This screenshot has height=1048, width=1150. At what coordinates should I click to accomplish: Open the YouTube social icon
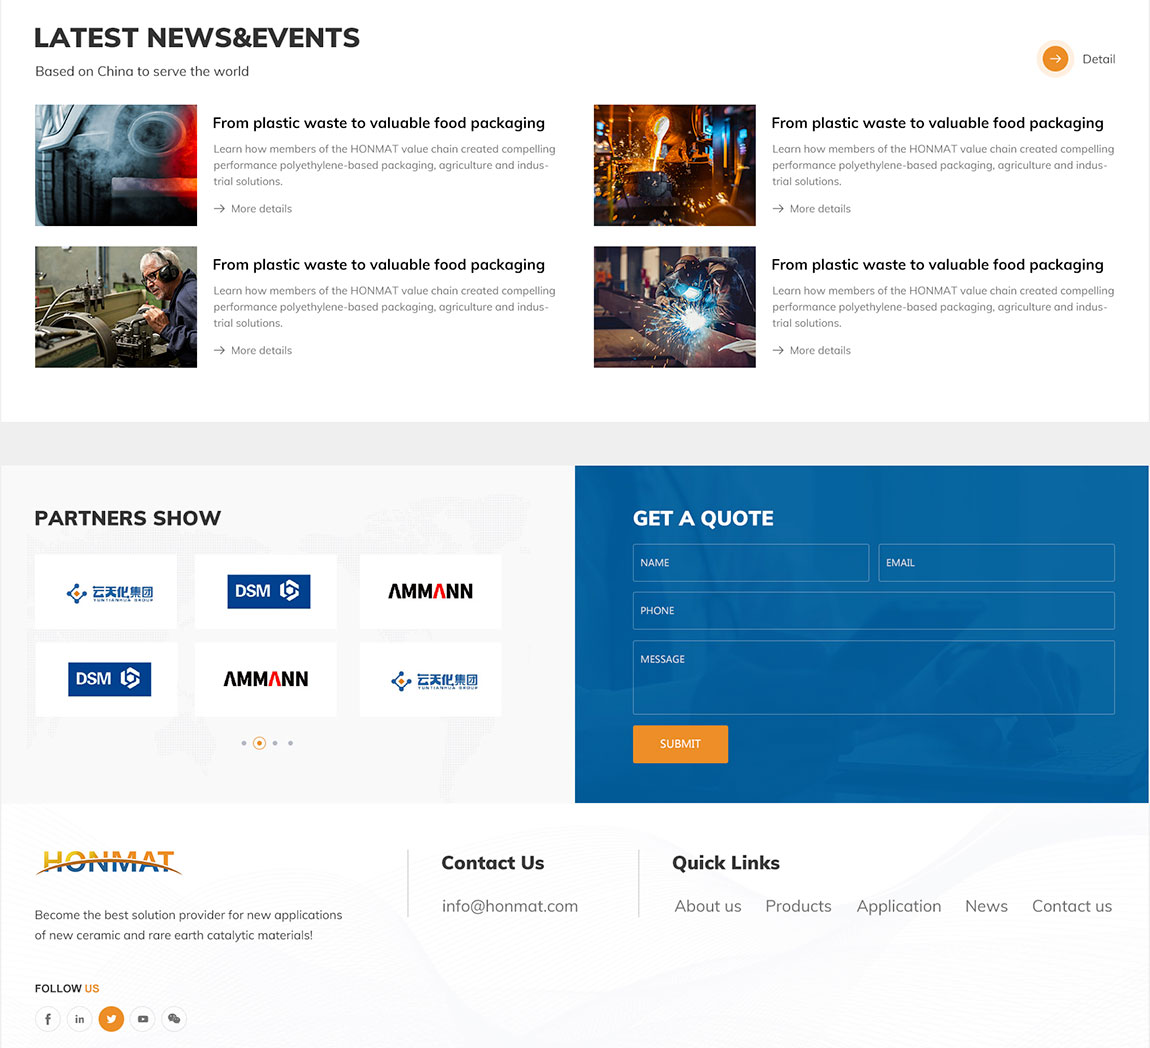click(143, 1019)
